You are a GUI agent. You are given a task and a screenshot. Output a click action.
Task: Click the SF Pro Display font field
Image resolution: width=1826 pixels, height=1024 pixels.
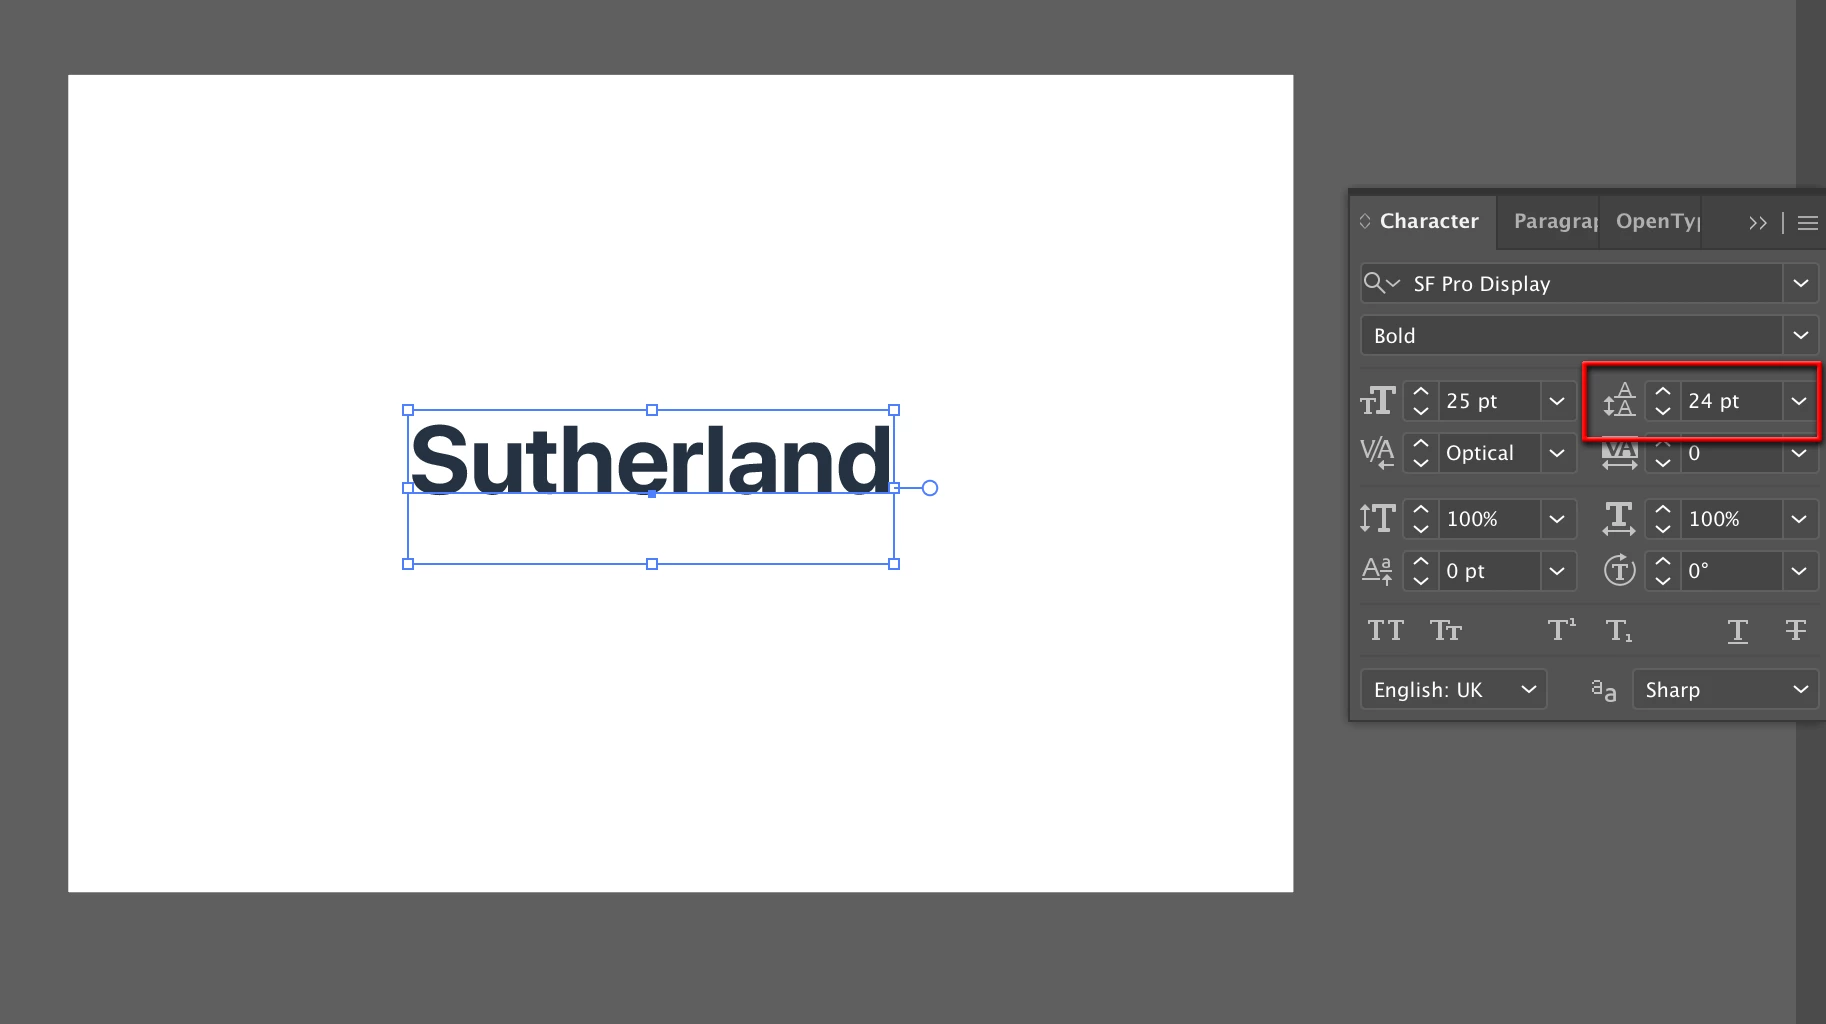coord(1590,283)
